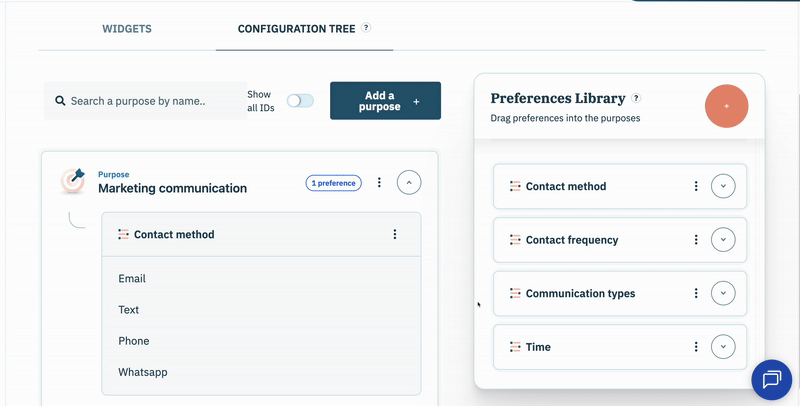The width and height of the screenshot is (800, 406).
Task: Toggle the Show all IDs switch
Action: (300, 101)
